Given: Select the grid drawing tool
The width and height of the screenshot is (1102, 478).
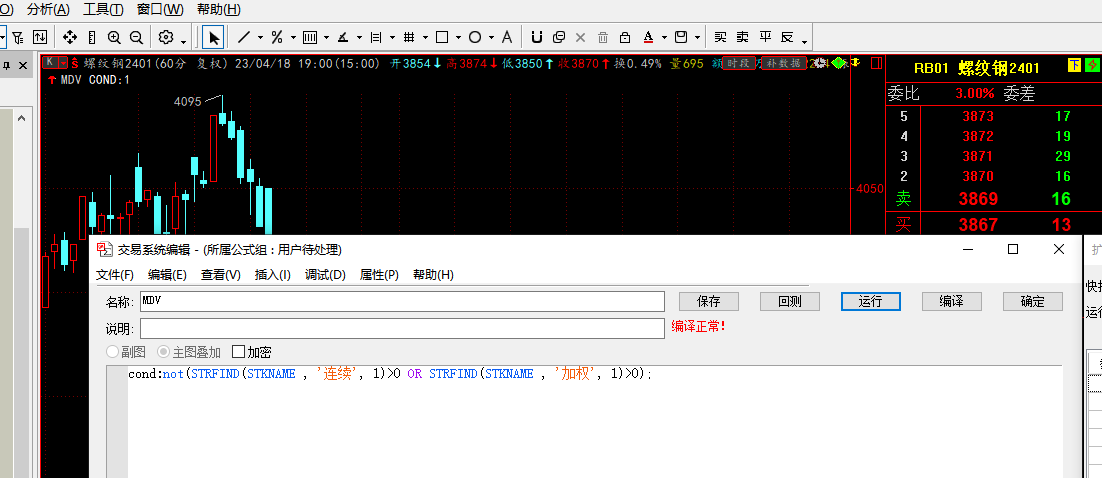Looking at the screenshot, I should pos(409,37).
